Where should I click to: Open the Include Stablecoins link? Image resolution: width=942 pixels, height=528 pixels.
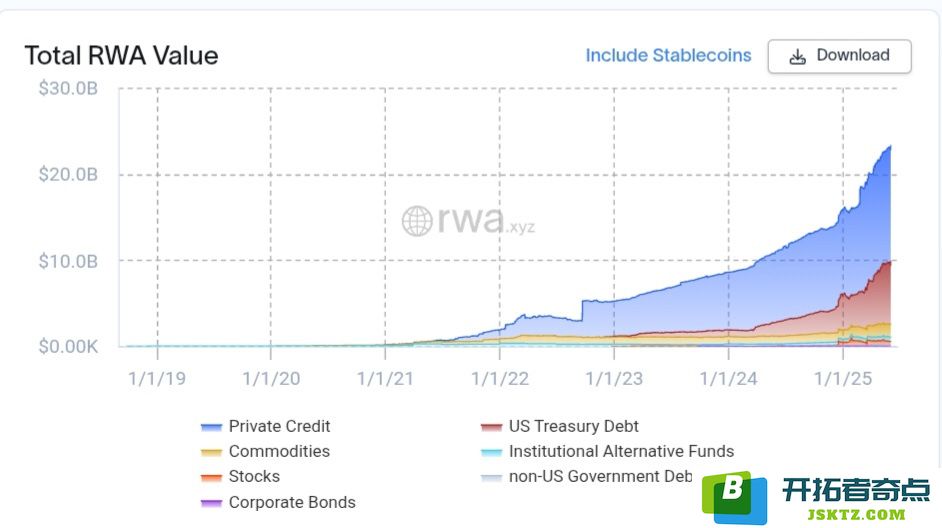coord(668,55)
